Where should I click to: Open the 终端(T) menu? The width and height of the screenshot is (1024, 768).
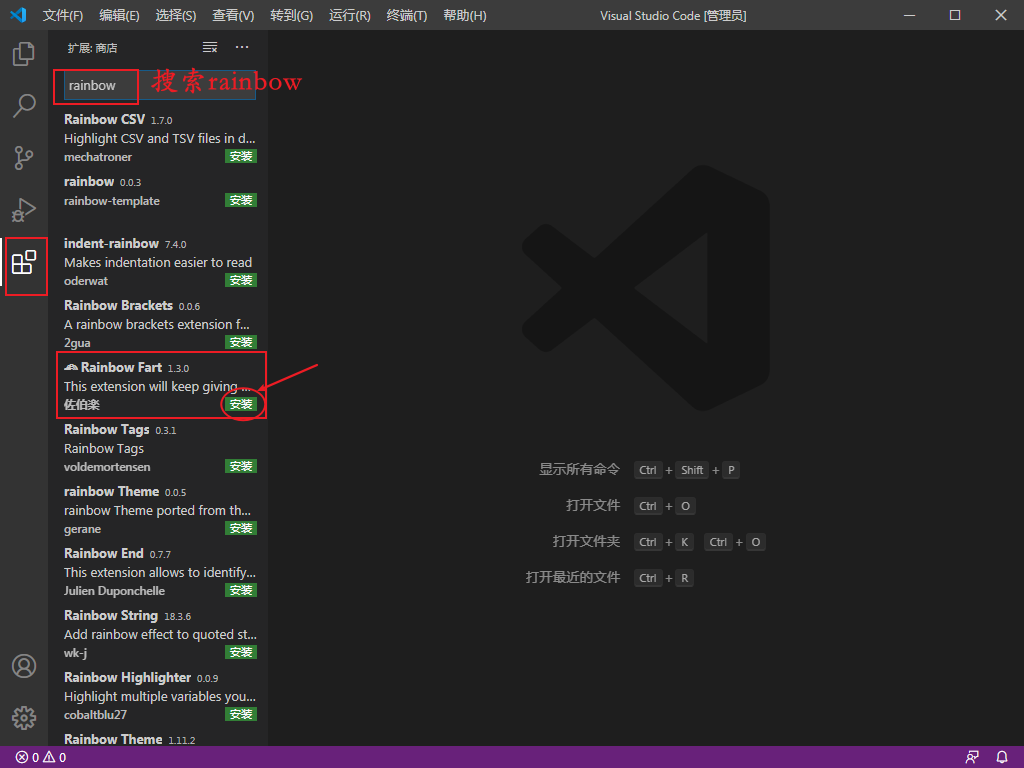[x=406, y=15]
